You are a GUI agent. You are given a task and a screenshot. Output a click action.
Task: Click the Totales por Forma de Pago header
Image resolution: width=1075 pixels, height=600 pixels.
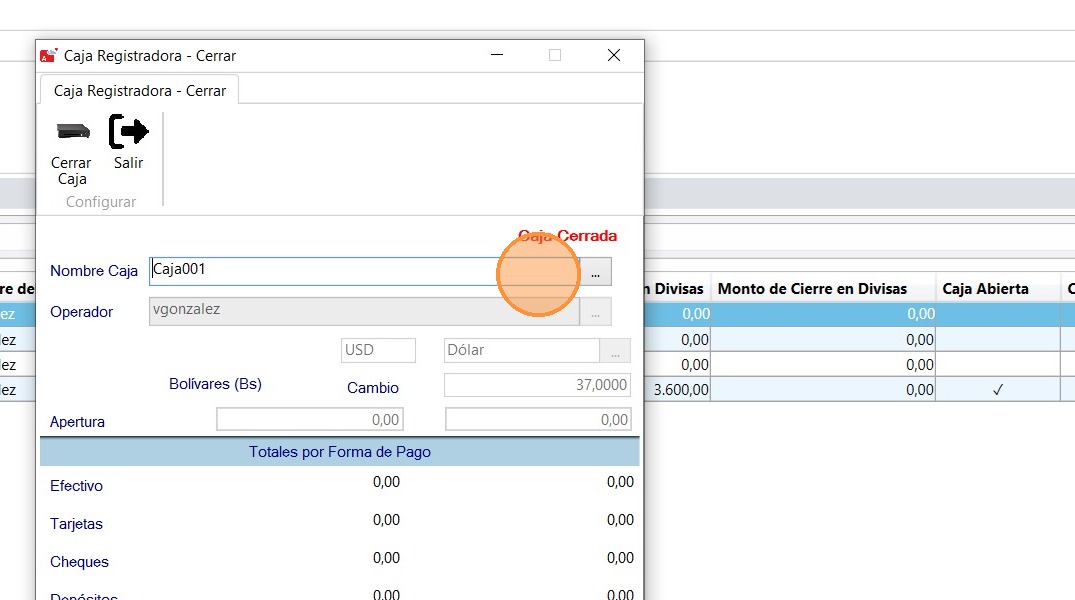click(339, 452)
